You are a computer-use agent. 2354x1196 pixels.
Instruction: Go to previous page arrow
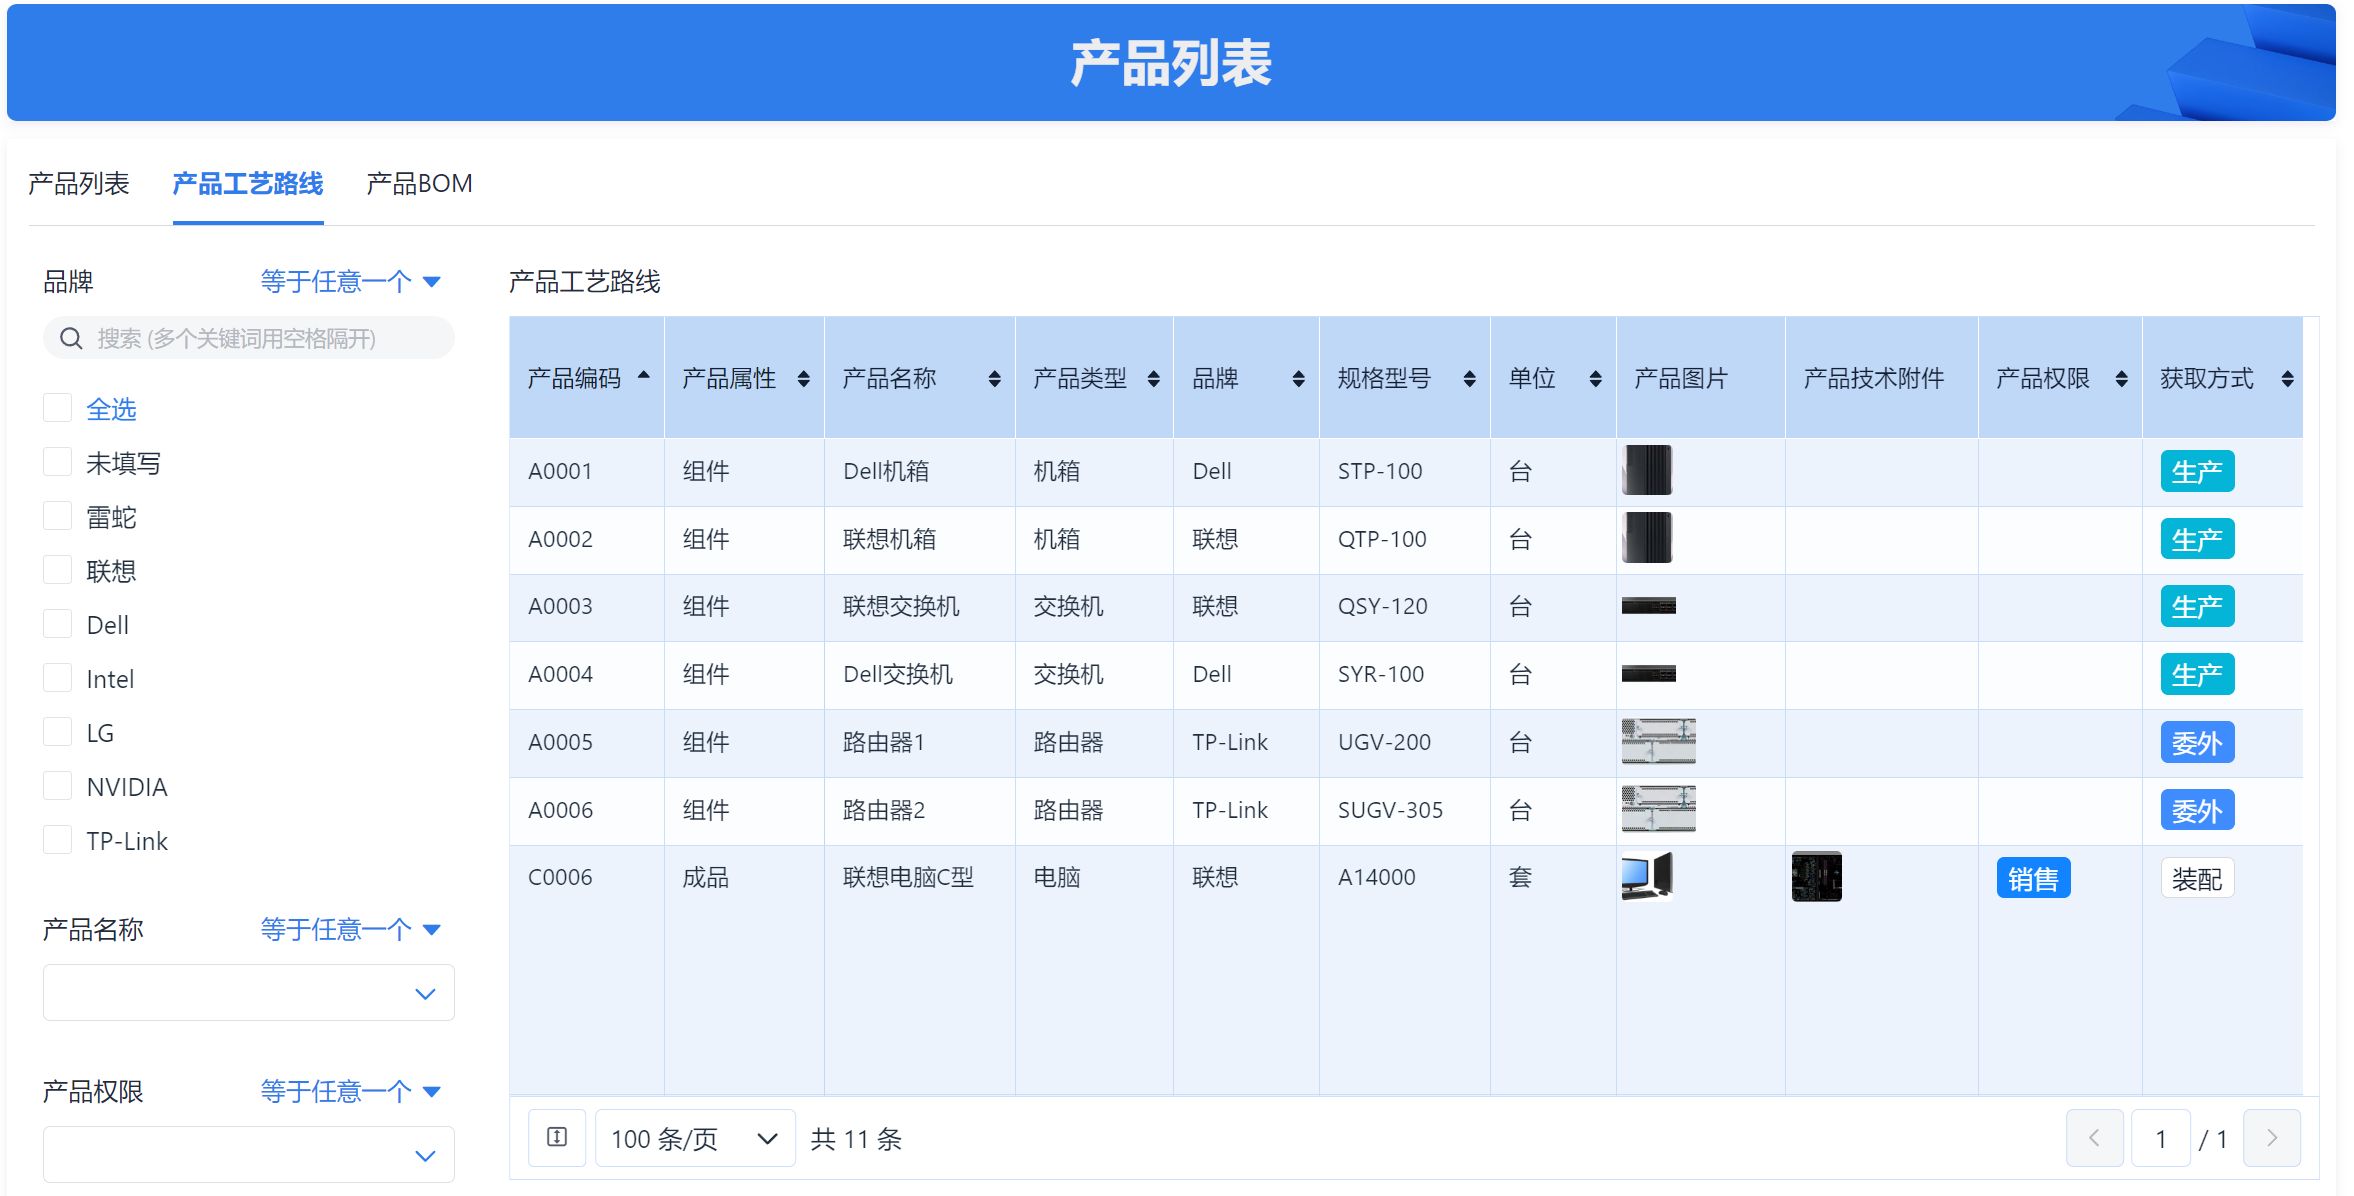[x=2094, y=1138]
